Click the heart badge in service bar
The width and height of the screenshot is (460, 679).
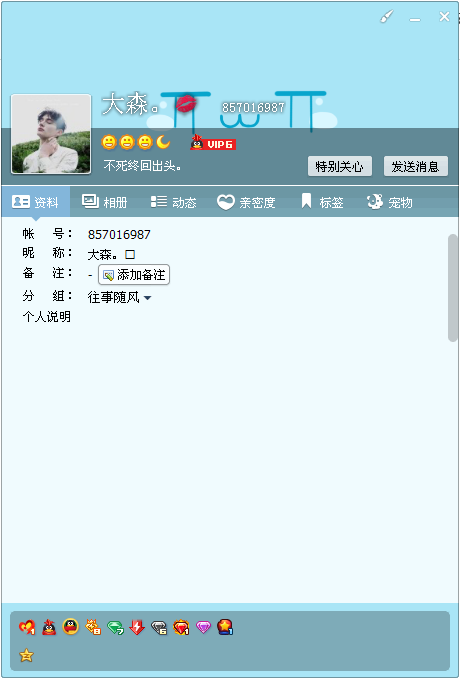[27, 627]
